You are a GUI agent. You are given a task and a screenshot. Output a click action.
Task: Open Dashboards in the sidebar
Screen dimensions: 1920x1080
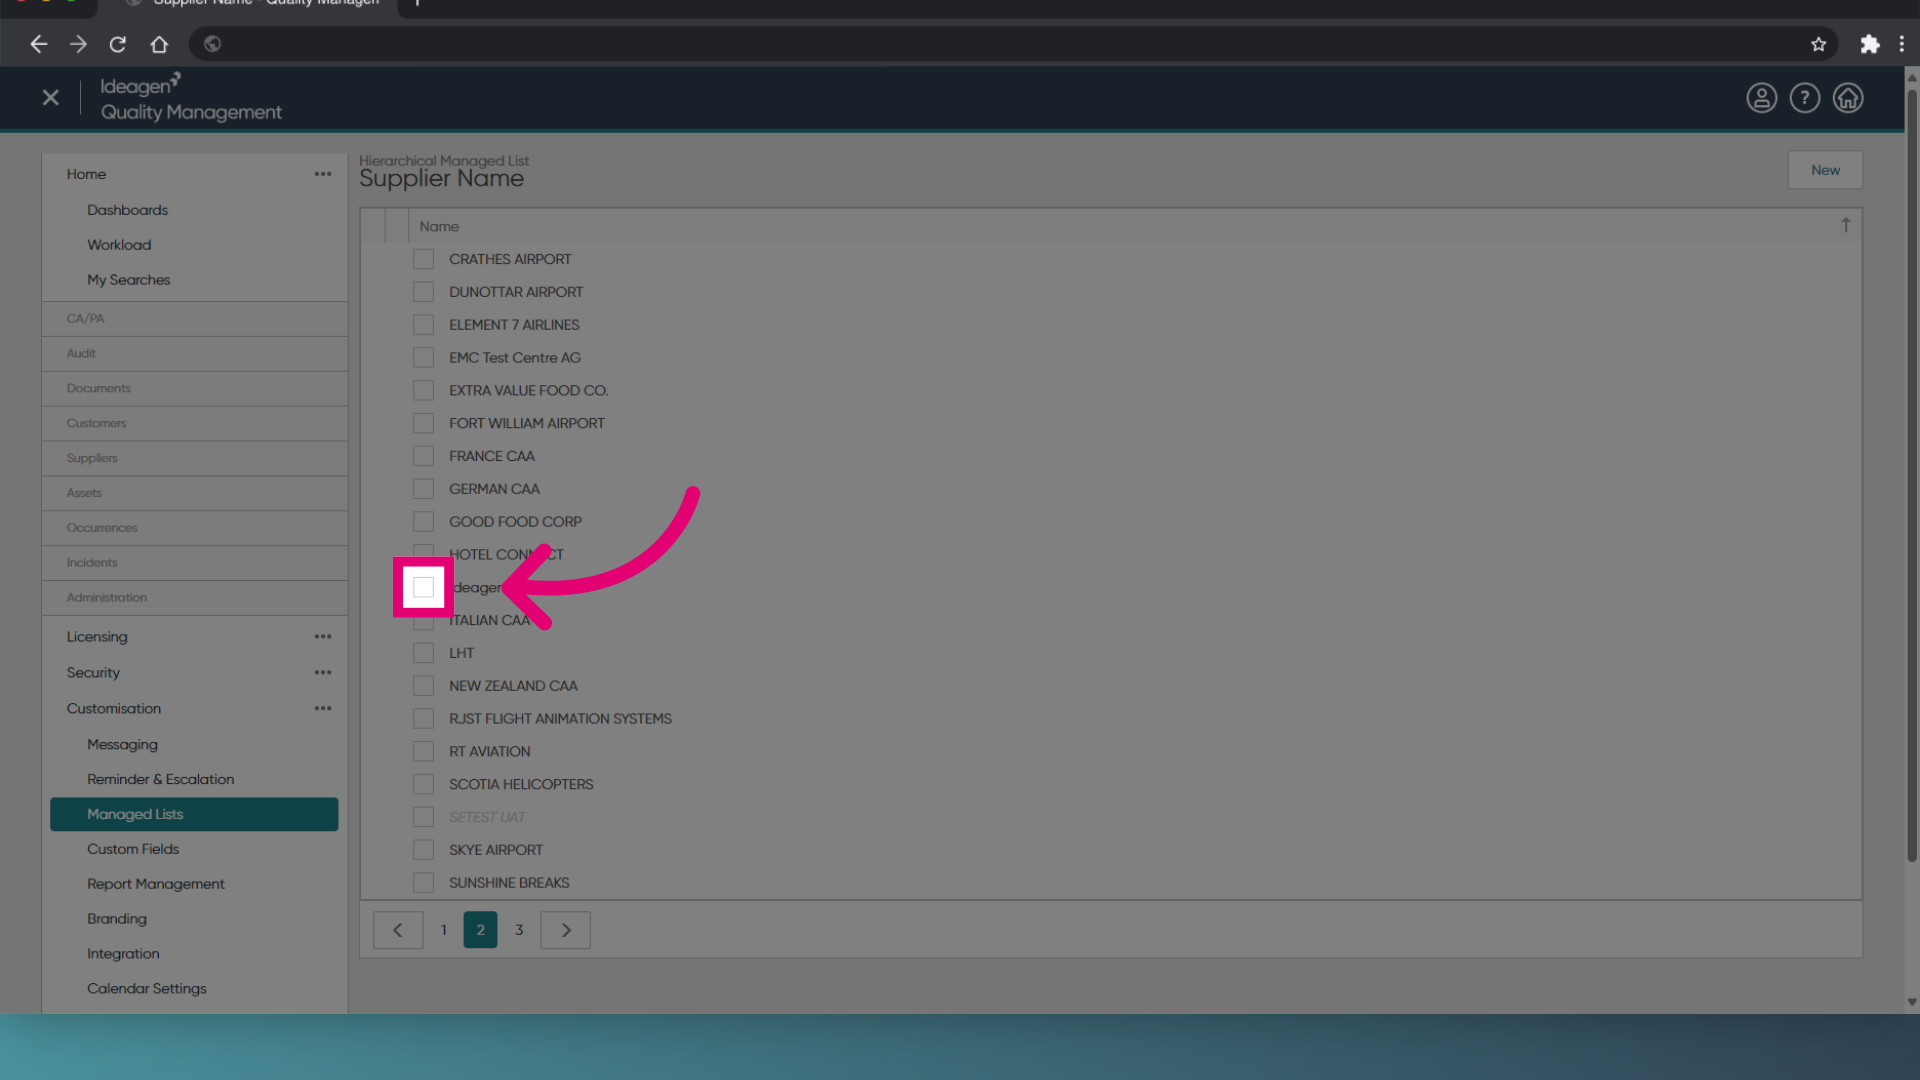tap(127, 210)
